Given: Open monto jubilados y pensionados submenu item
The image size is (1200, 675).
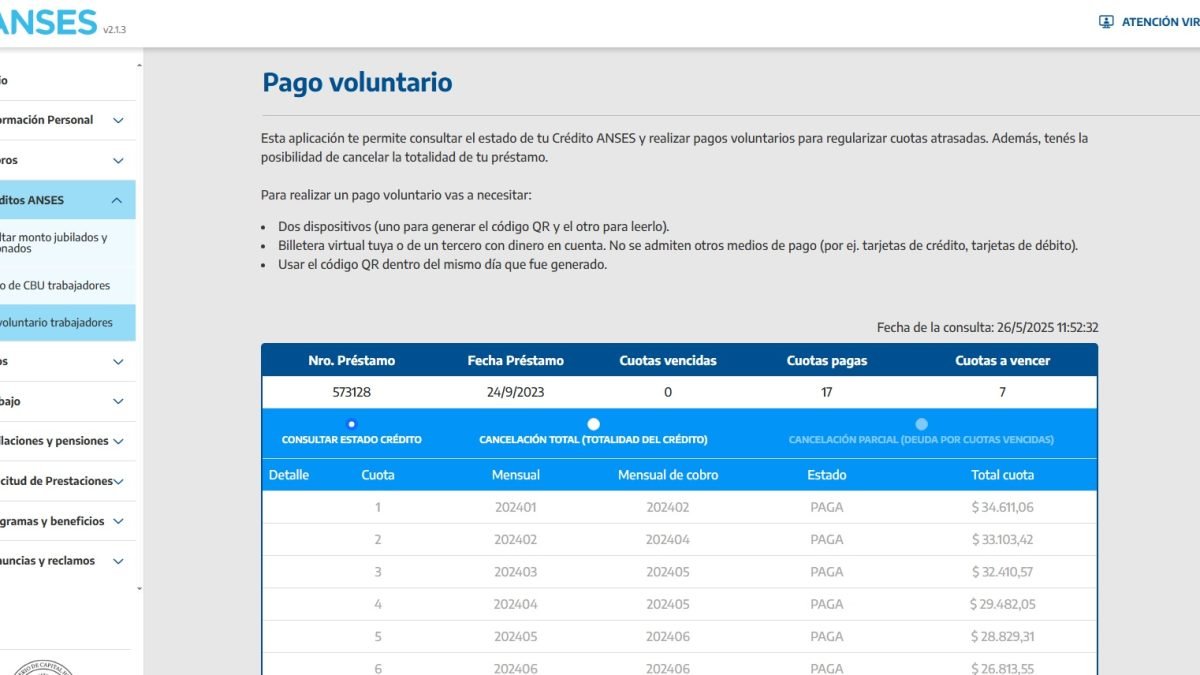Looking at the screenshot, I should point(54,243).
